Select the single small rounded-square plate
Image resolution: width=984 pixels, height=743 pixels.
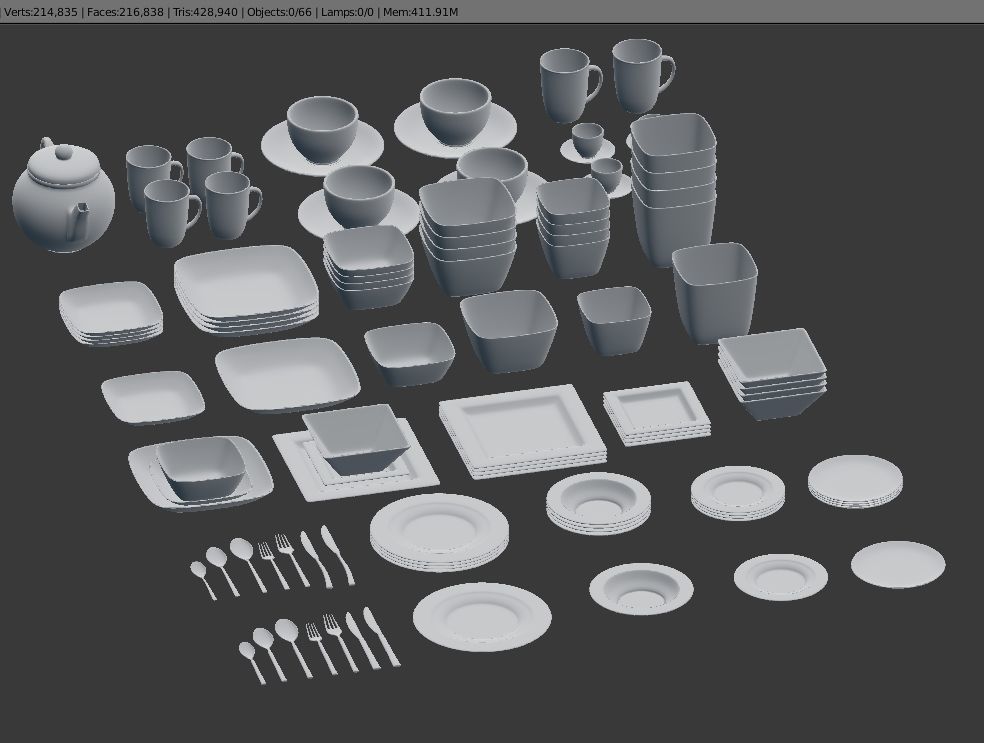click(152, 397)
